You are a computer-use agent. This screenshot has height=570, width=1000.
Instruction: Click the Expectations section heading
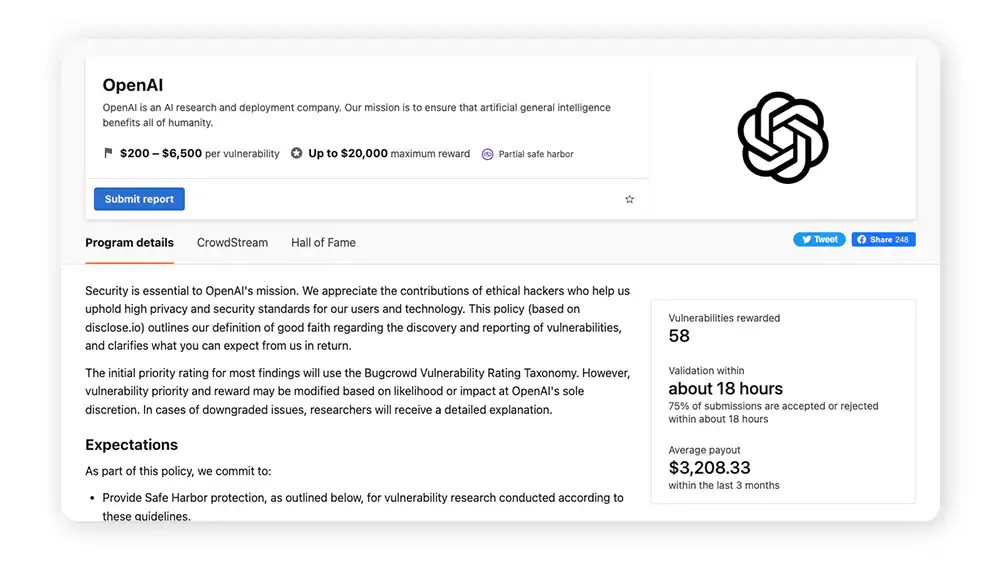point(131,445)
